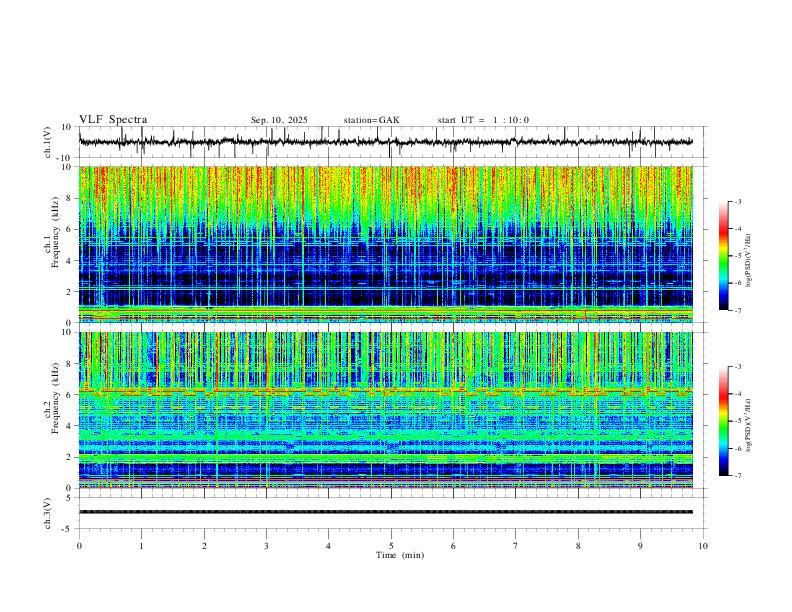Click the "-7" tick on ch.1 colorbar
This screenshot has width=792, height=612.
click(738, 311)
